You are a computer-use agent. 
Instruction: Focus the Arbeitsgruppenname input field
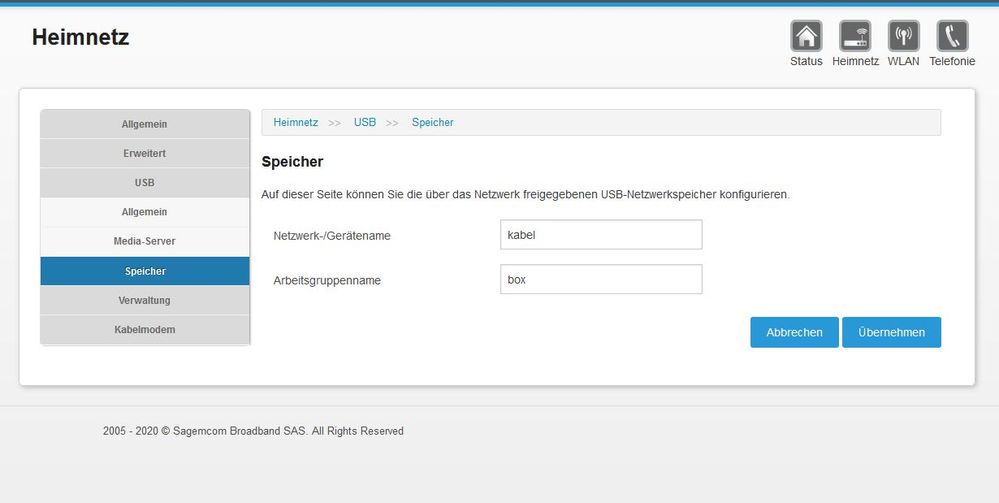(601, 279)
